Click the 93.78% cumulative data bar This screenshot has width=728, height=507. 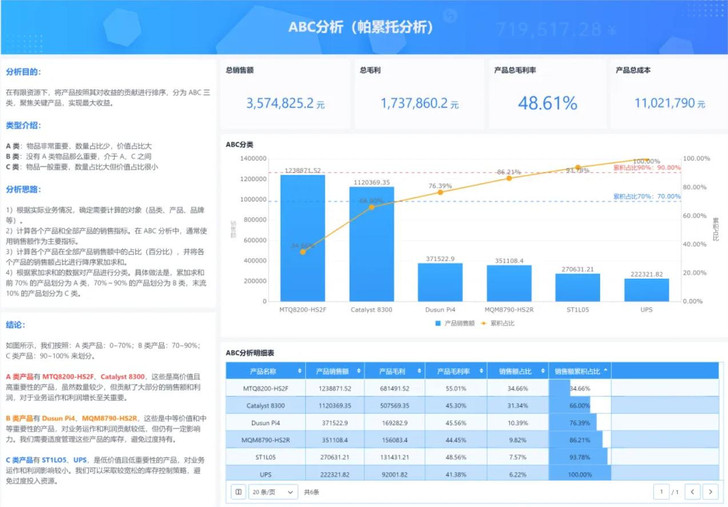coord(578,457)
